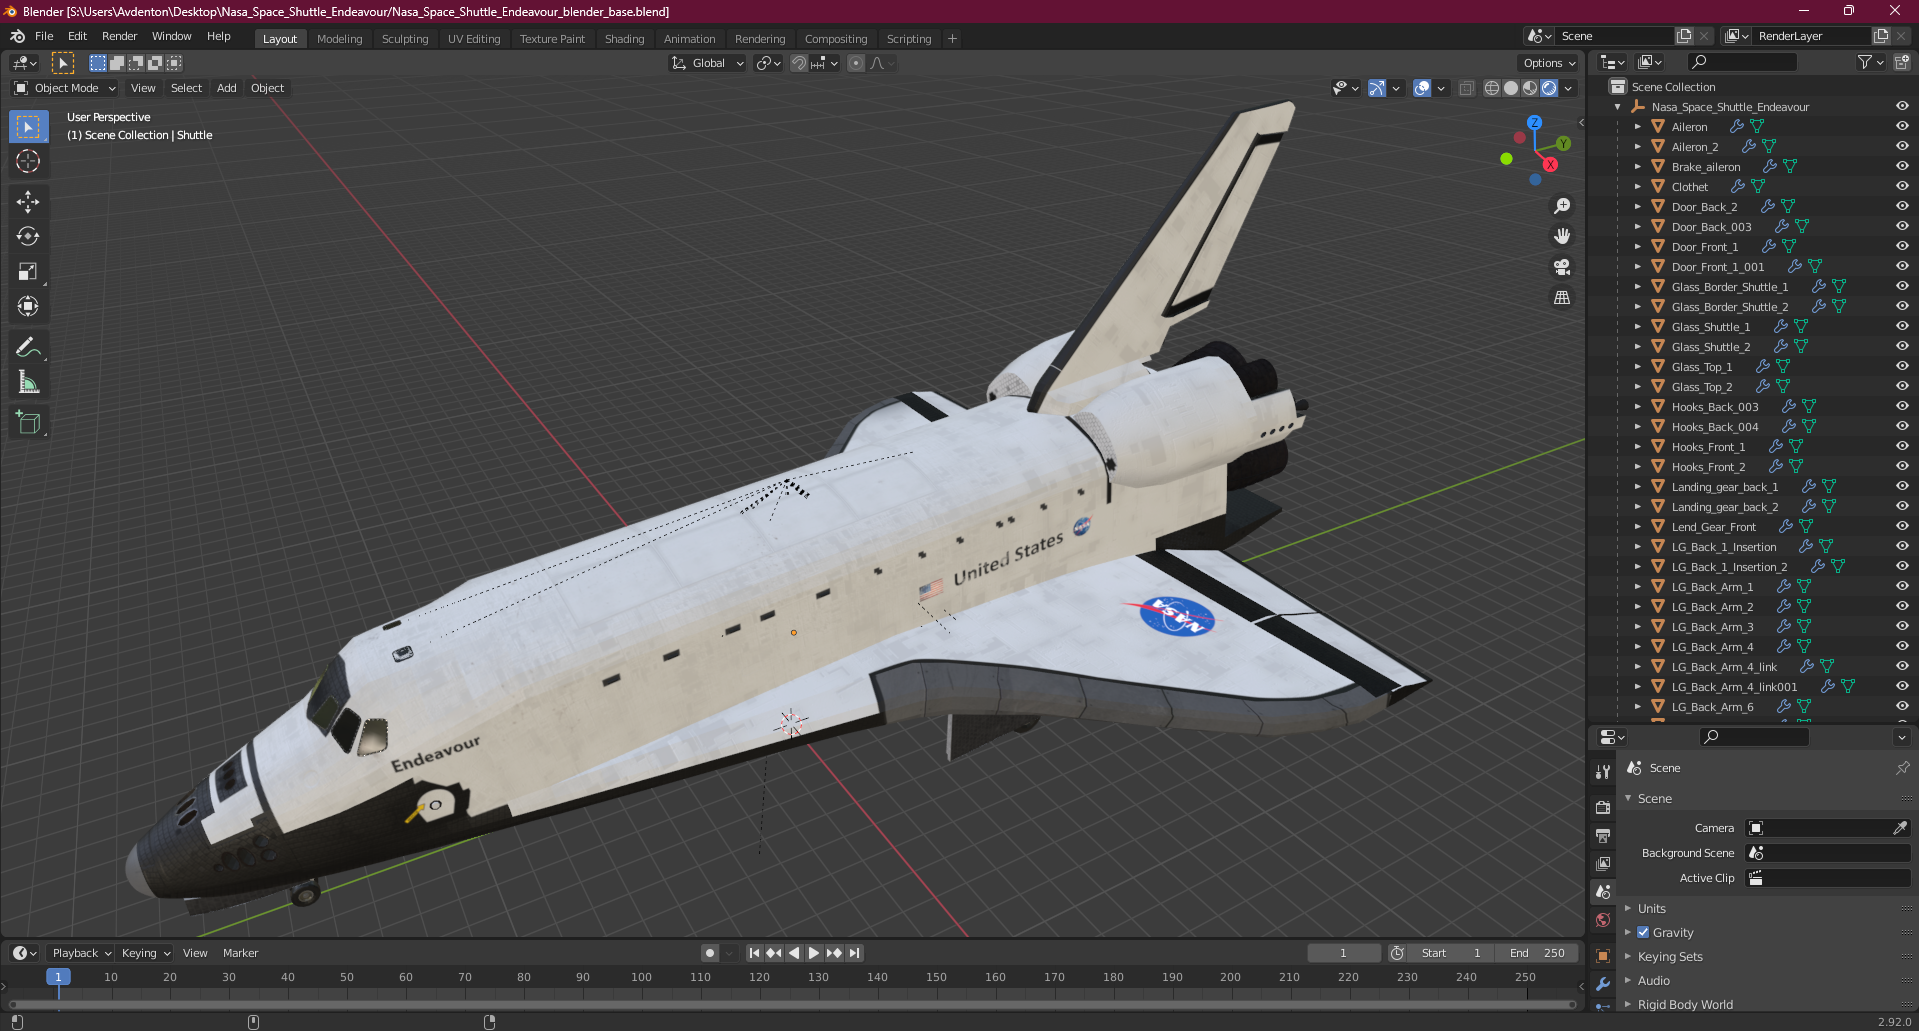1919x1031 pixels.
Task: Expand the Rigid Body World panel
Action: coord(1685,1004)
